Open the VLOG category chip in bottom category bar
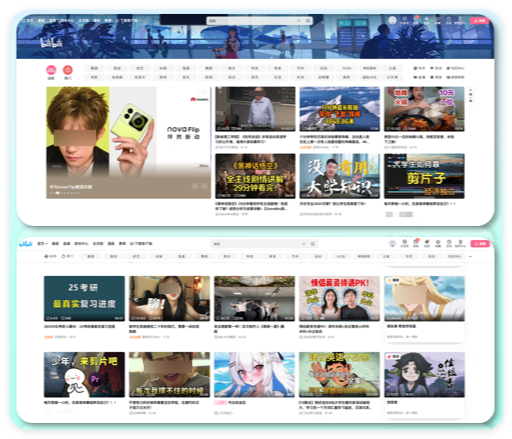This screenshot has height=439, width=512. [x=341, y=256]
